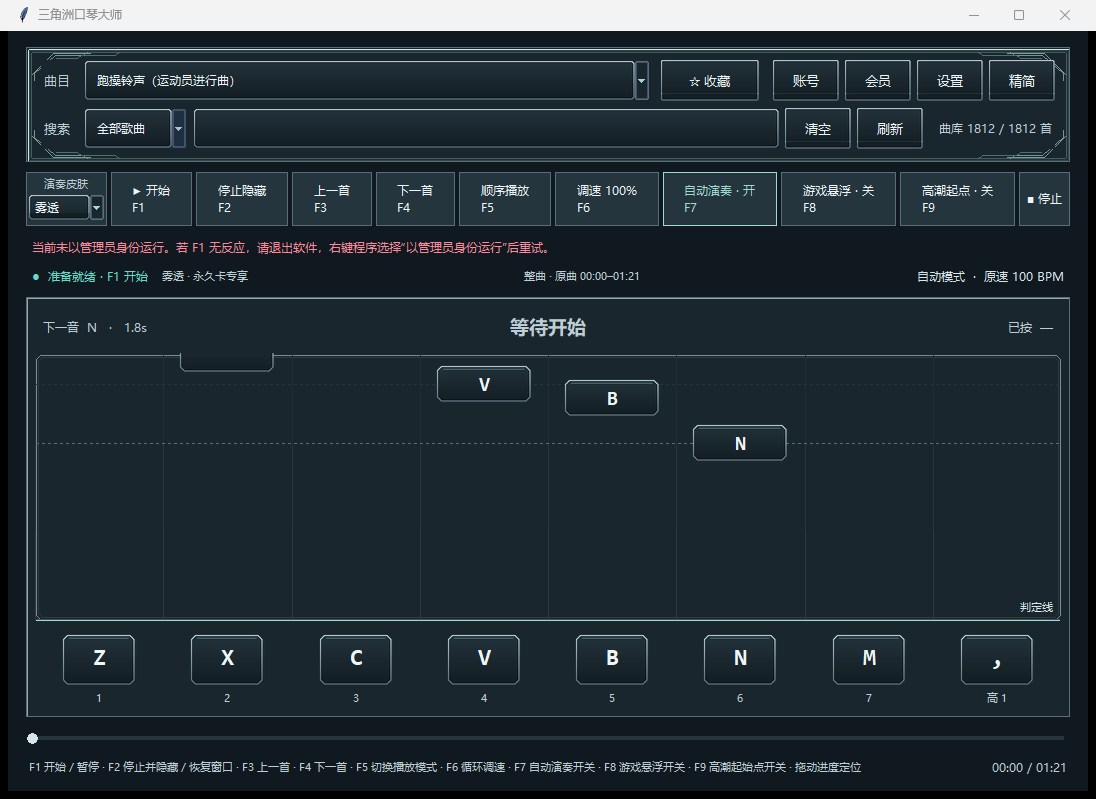Open the 账号 account panel
Image resolution: width=1096 pixels, height=799 pixels.
(x=805, y=81)
